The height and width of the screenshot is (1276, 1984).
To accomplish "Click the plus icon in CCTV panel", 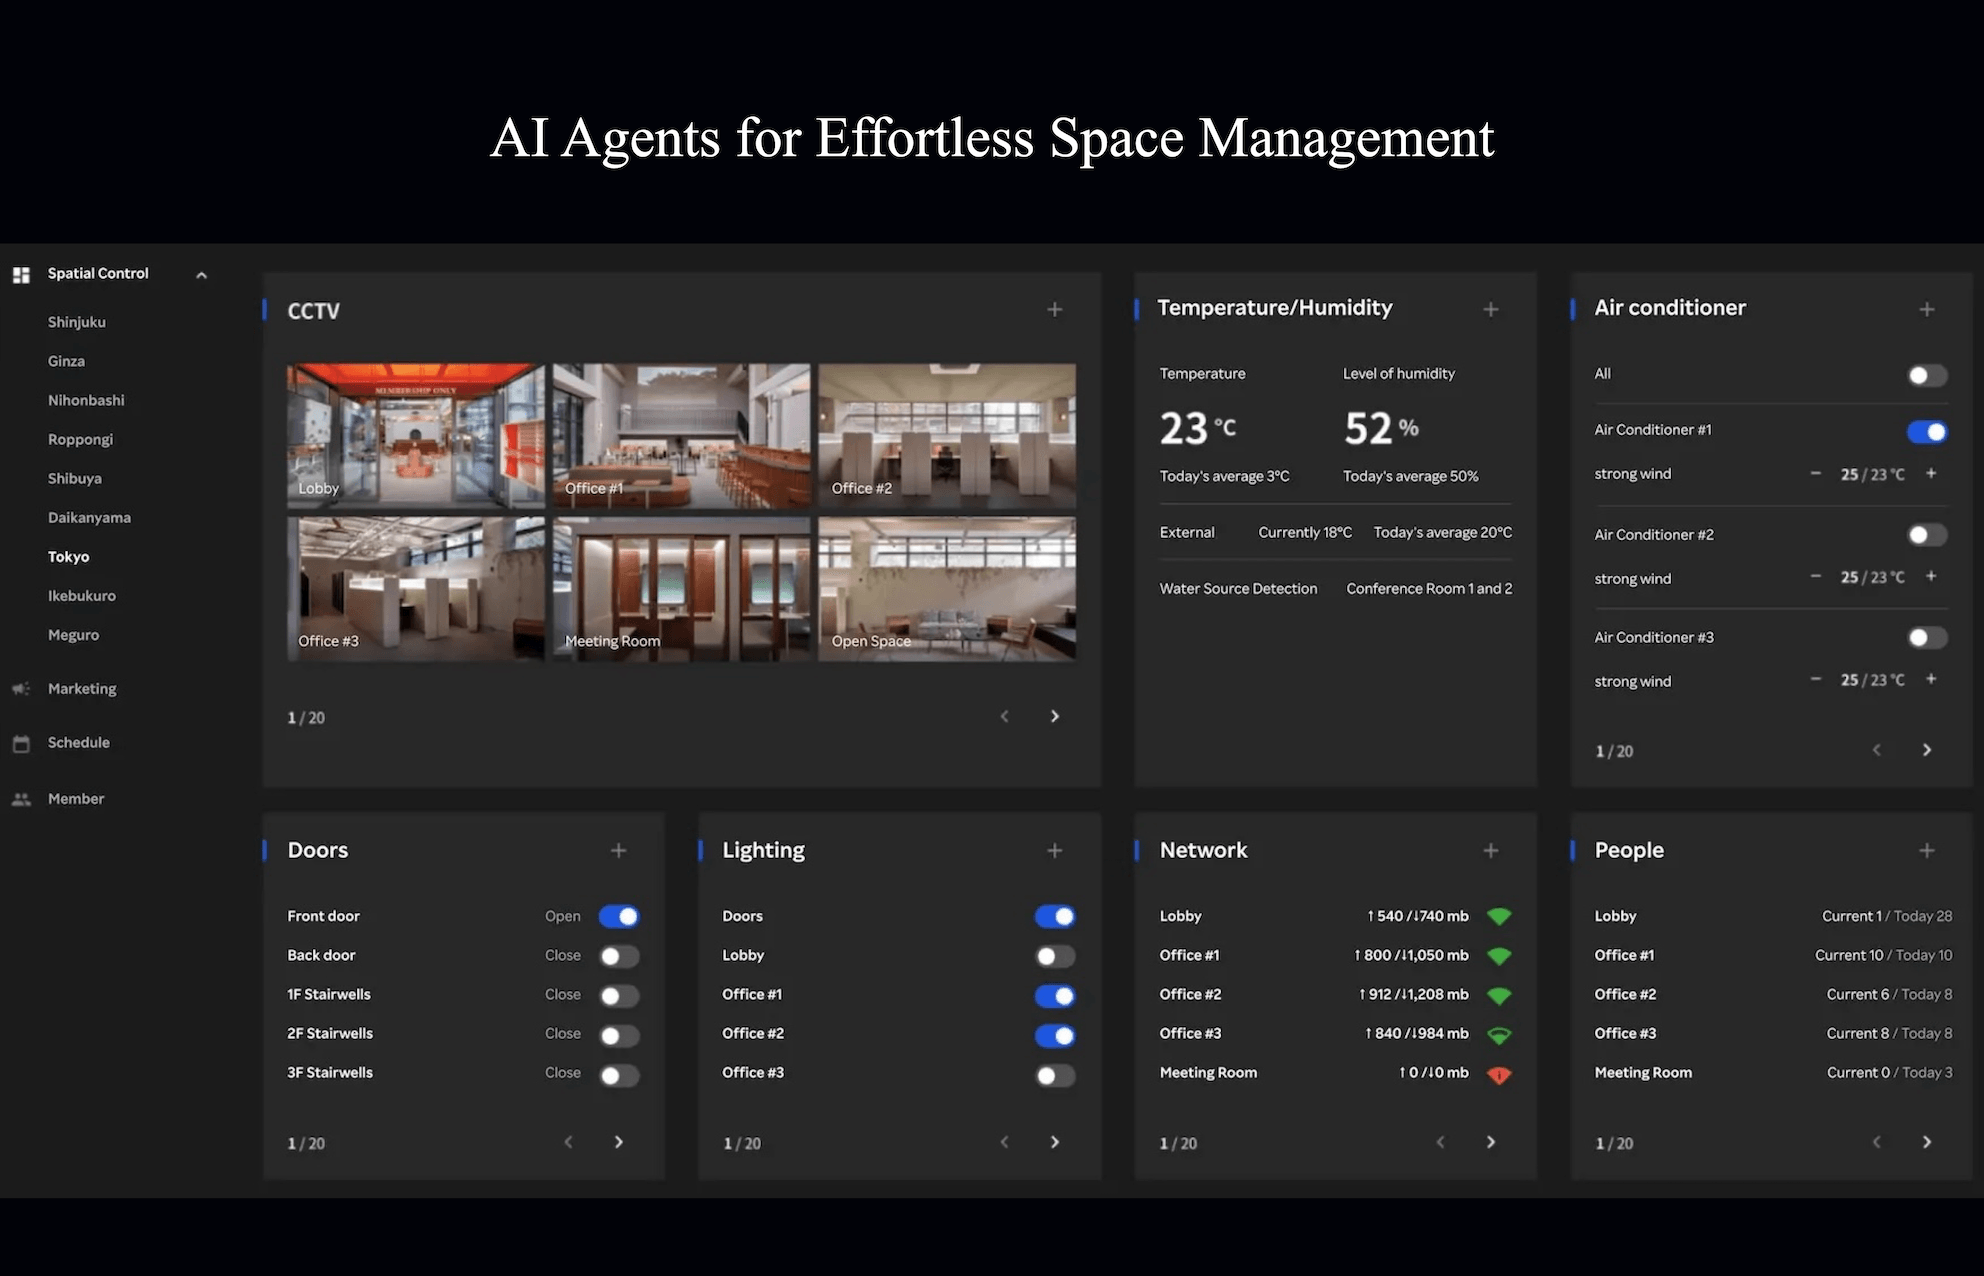I will tap(1054, 310).
